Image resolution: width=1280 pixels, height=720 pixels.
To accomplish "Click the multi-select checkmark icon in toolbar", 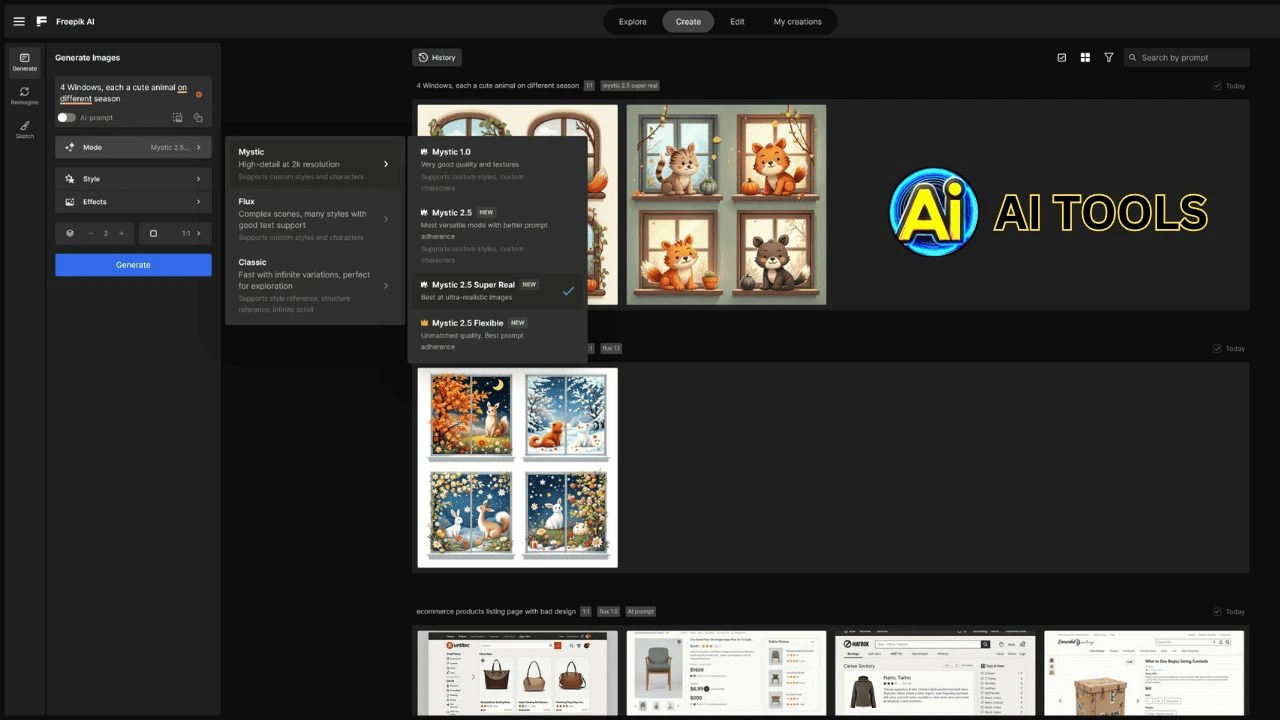I will (1061, 58).
